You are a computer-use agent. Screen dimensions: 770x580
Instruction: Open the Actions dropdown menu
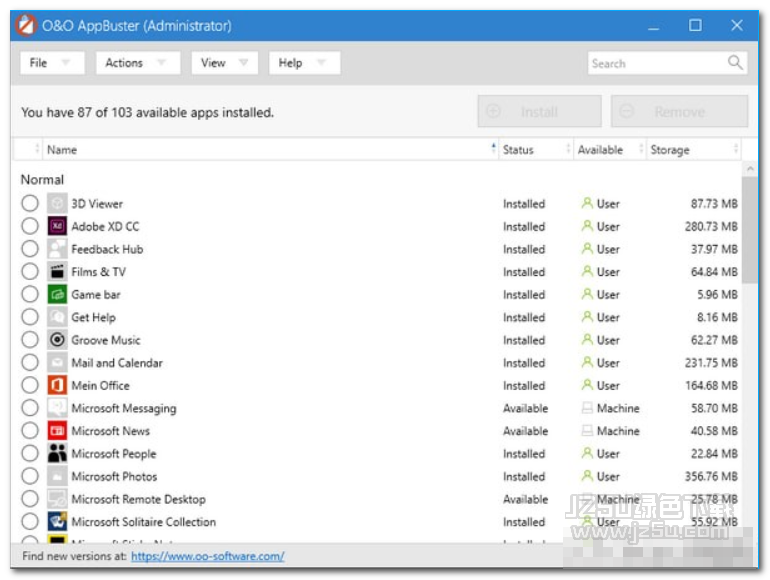click(x=138, y=63)
